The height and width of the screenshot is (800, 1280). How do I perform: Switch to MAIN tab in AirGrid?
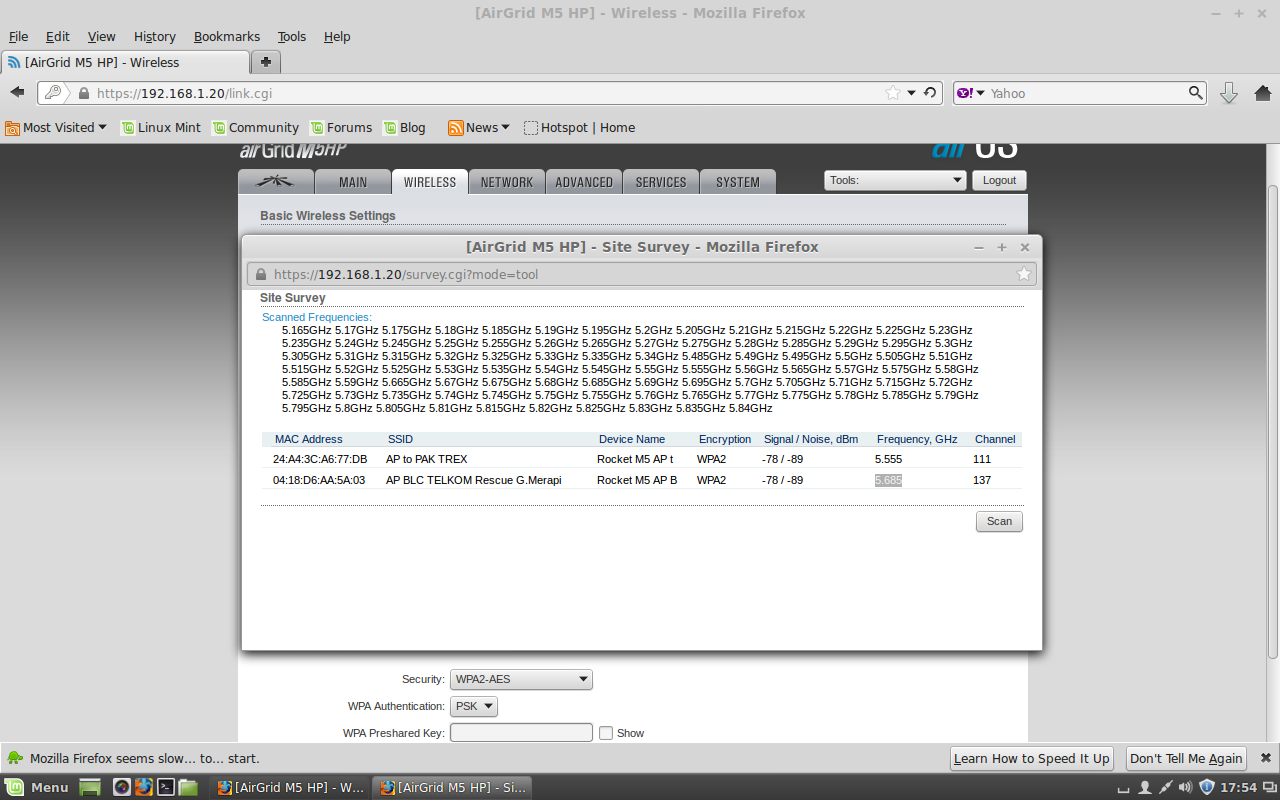353,182
